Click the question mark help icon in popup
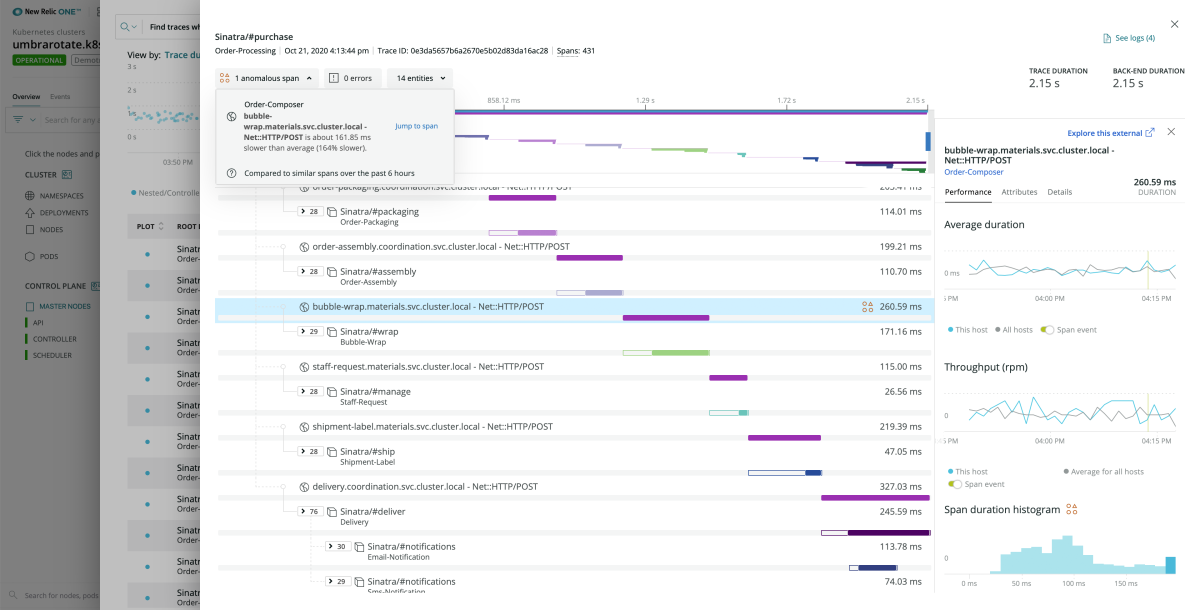This screenshot has width=1200, height=610. pos(231,172)
